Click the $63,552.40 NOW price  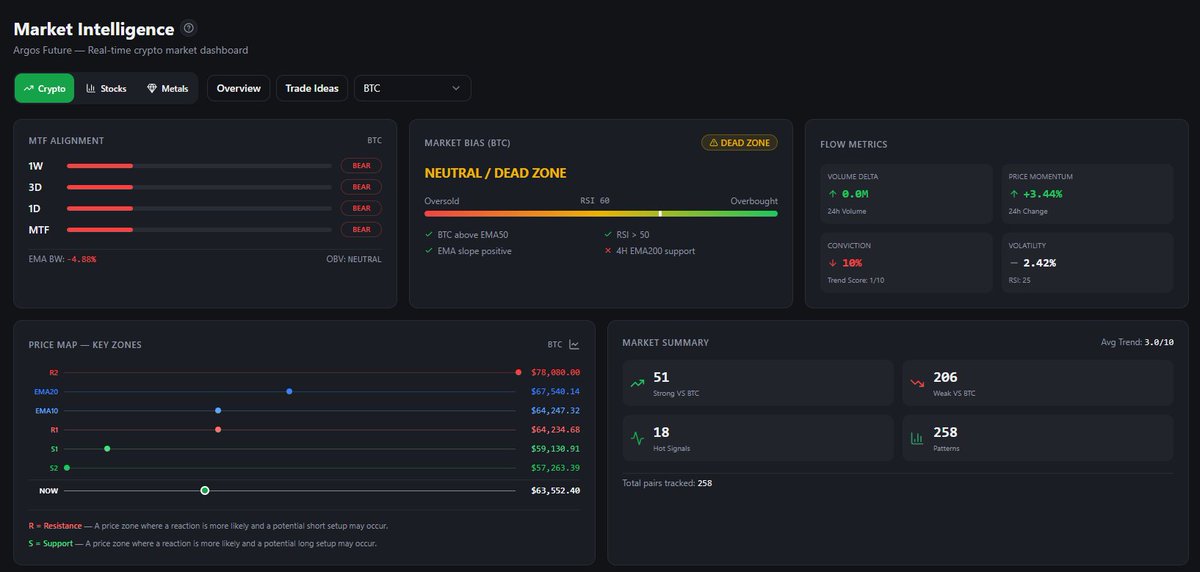pyautogui.click(x=556, y=490)
